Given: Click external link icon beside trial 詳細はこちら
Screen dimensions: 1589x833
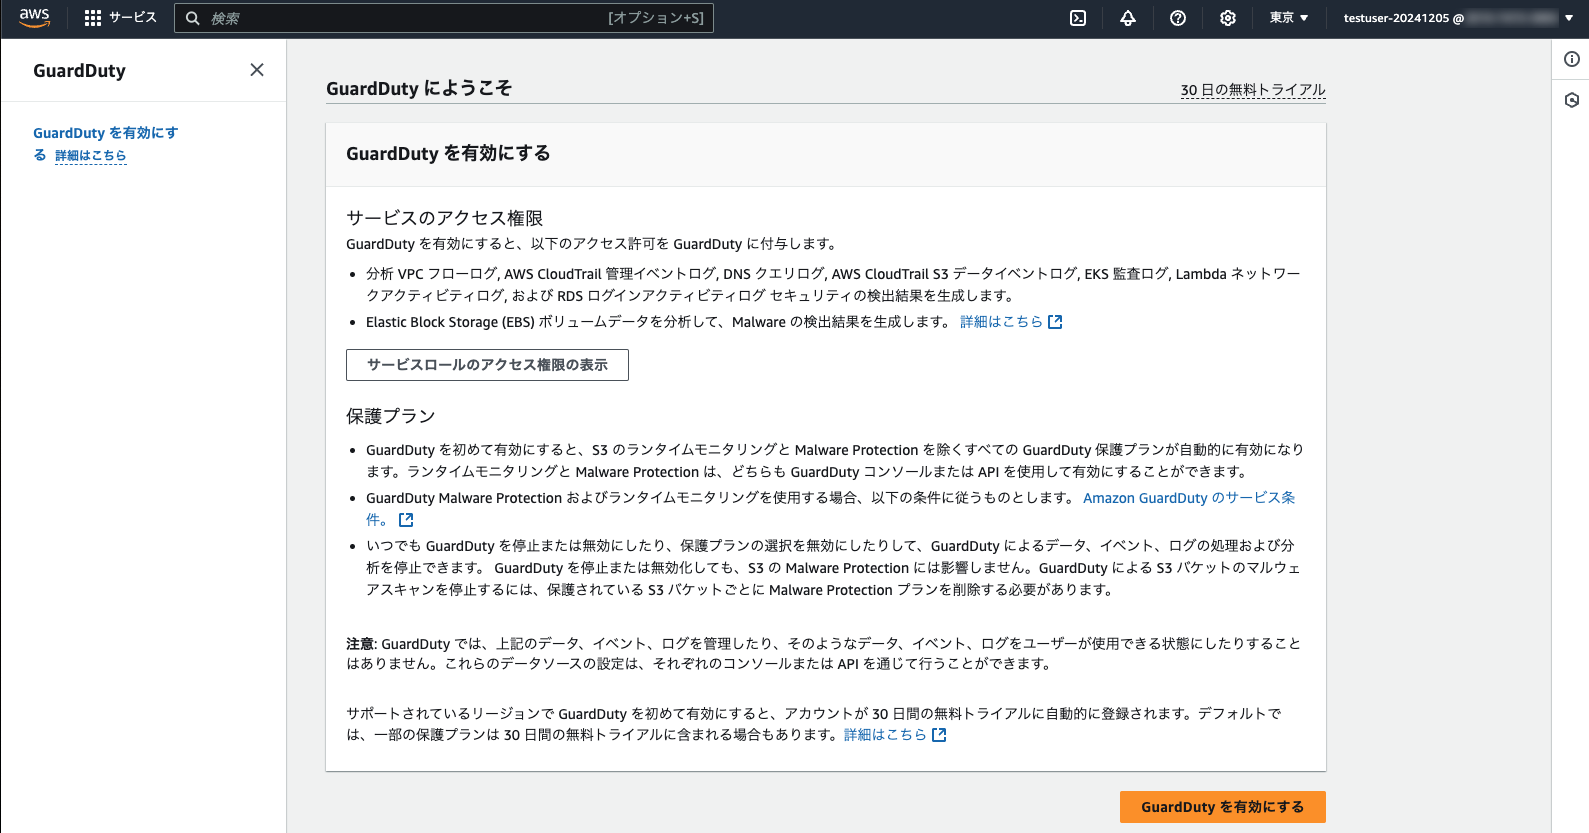Looking at the screenshot, I should pyautogui.click(x=939, y=735).
